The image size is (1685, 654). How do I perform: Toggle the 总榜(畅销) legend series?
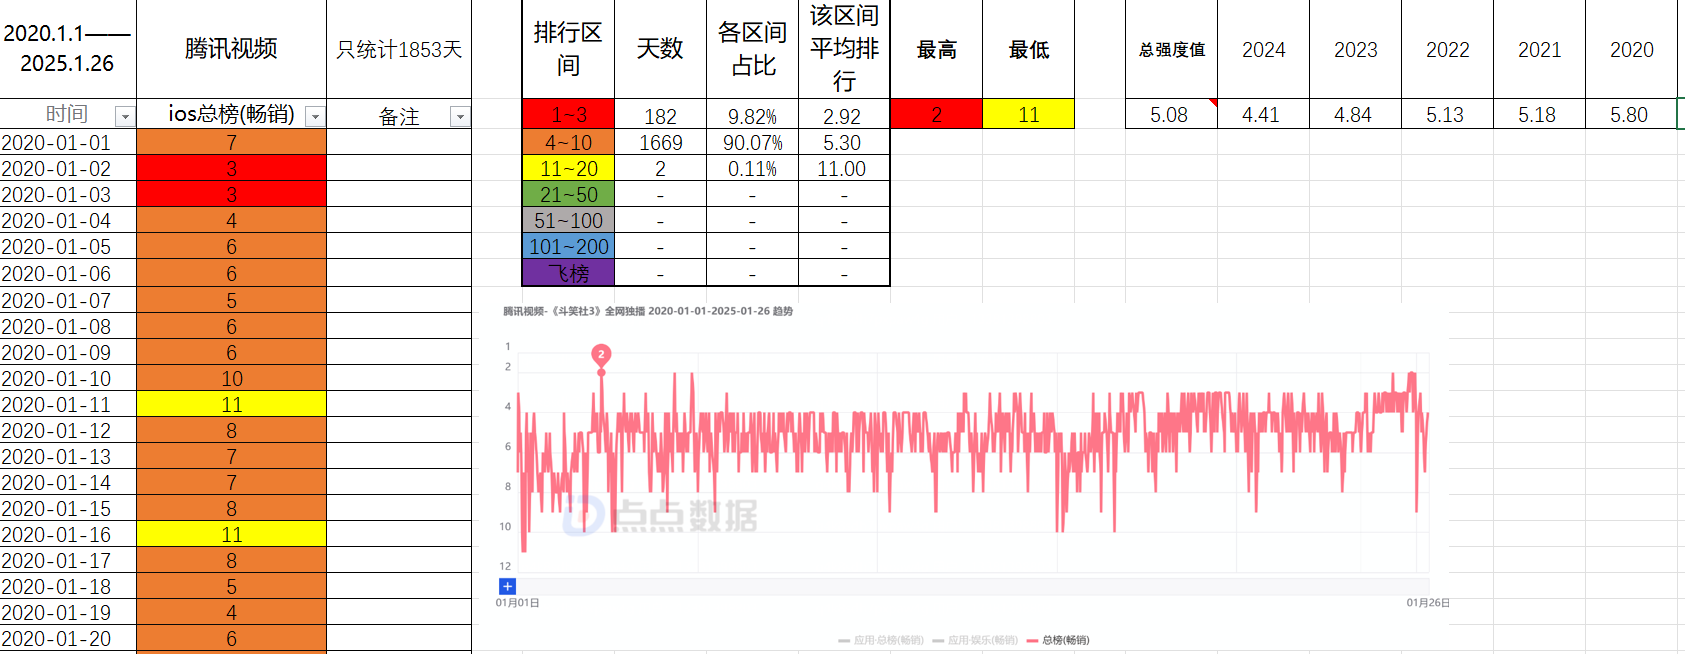click(1058, 640)
